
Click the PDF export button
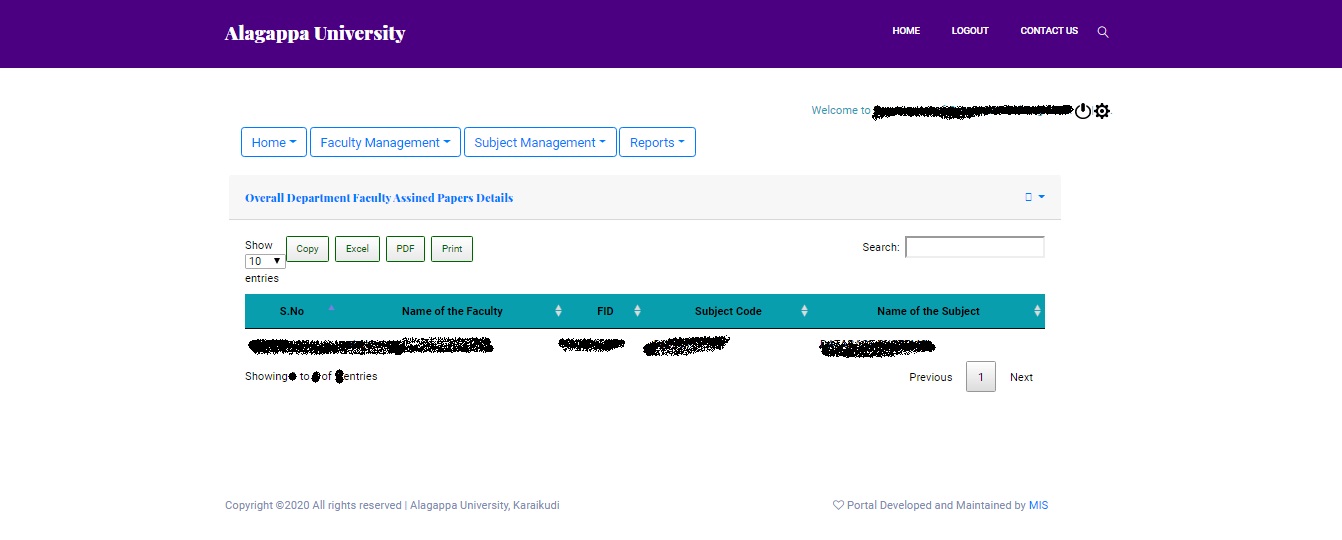(405, 249)
